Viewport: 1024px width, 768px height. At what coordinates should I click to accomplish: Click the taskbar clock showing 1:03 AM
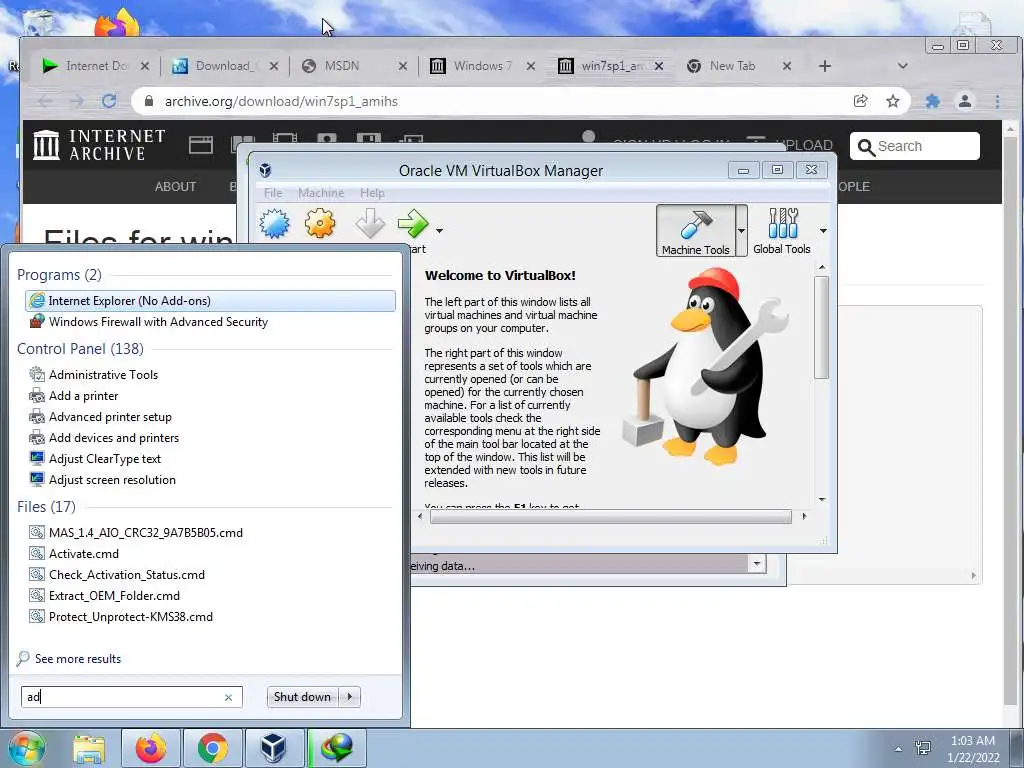coord(973,749)
